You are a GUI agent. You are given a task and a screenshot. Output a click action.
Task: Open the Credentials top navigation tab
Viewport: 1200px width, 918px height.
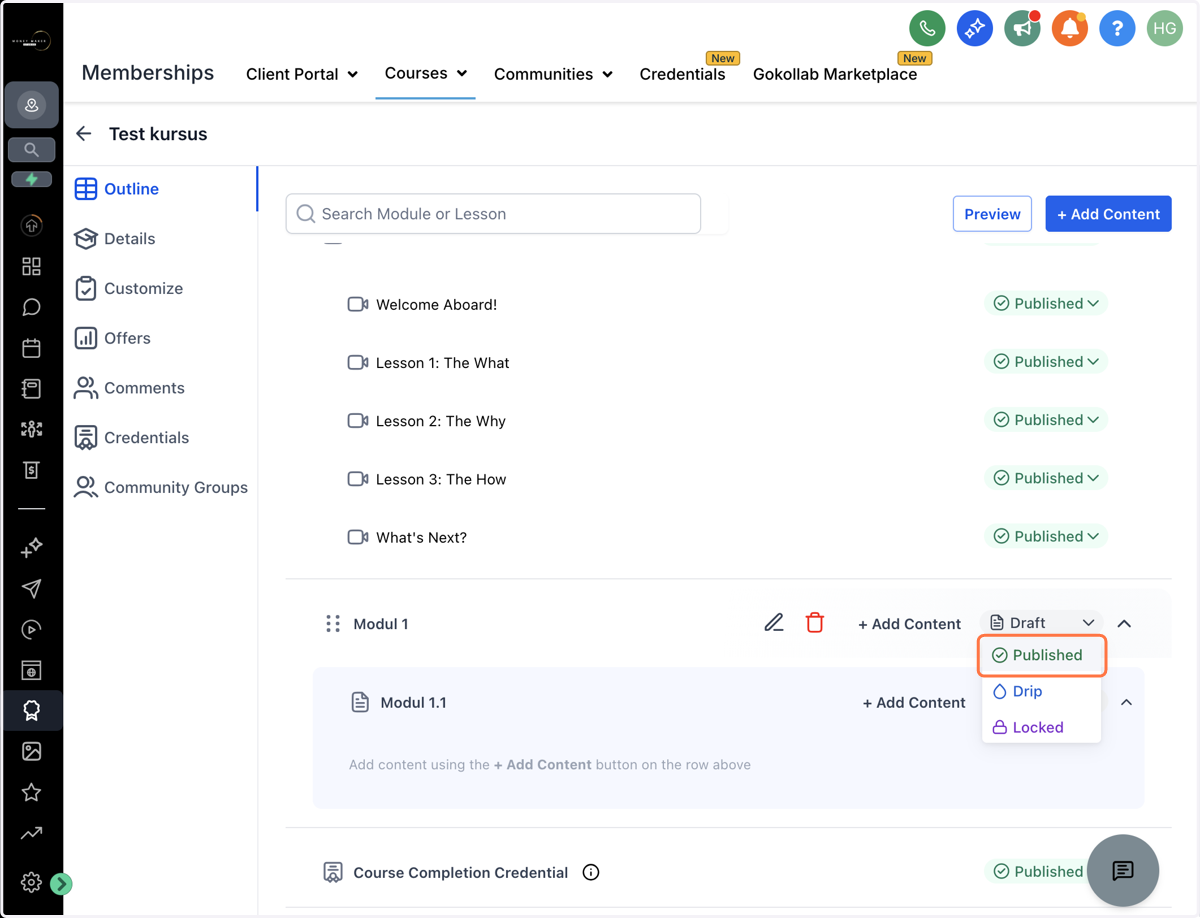[683, 74]
